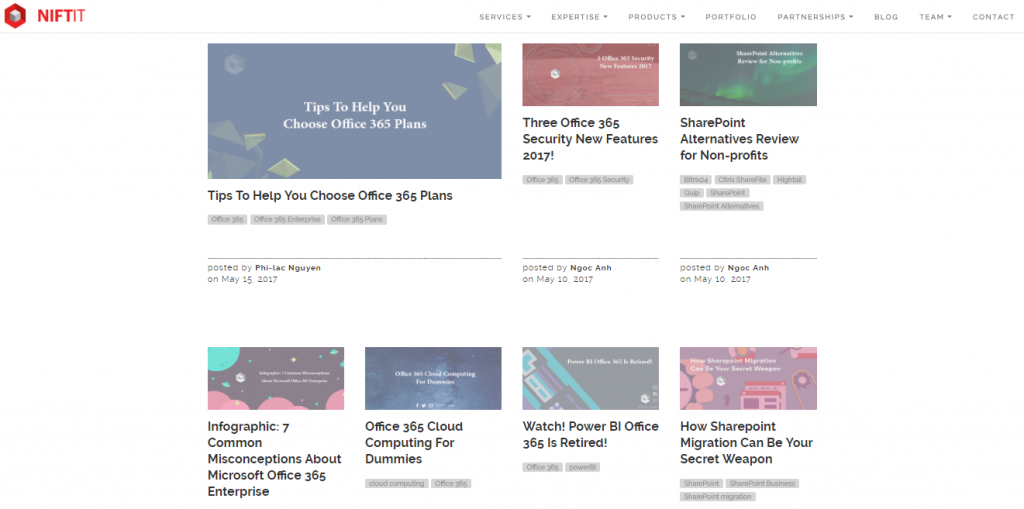Image resolution: width=1024 pixels, height=509 pixels.
Task: Open the Tips To Help You Choose featured image
Action: pos(355,111)
